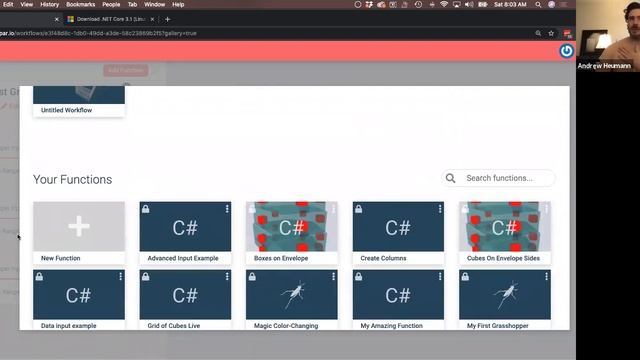Click the Your Functions heading
This screenshot has width=640, height=360.
pos(72,180)
